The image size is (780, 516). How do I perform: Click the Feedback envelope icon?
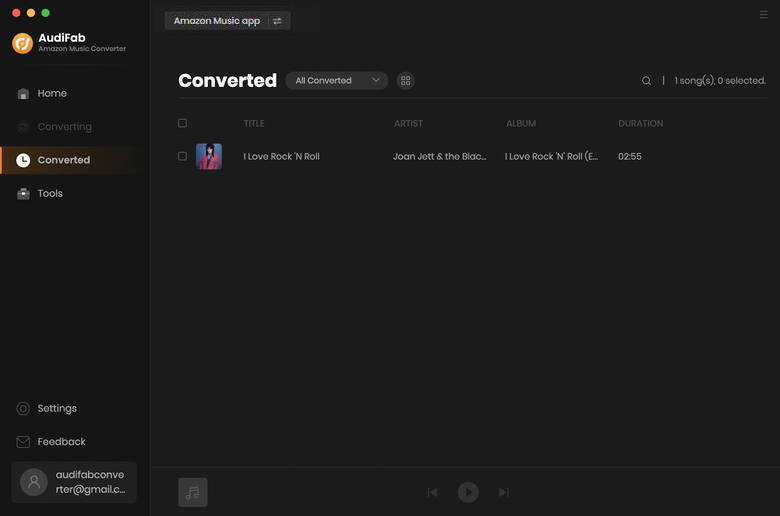(x=23, y=442)
